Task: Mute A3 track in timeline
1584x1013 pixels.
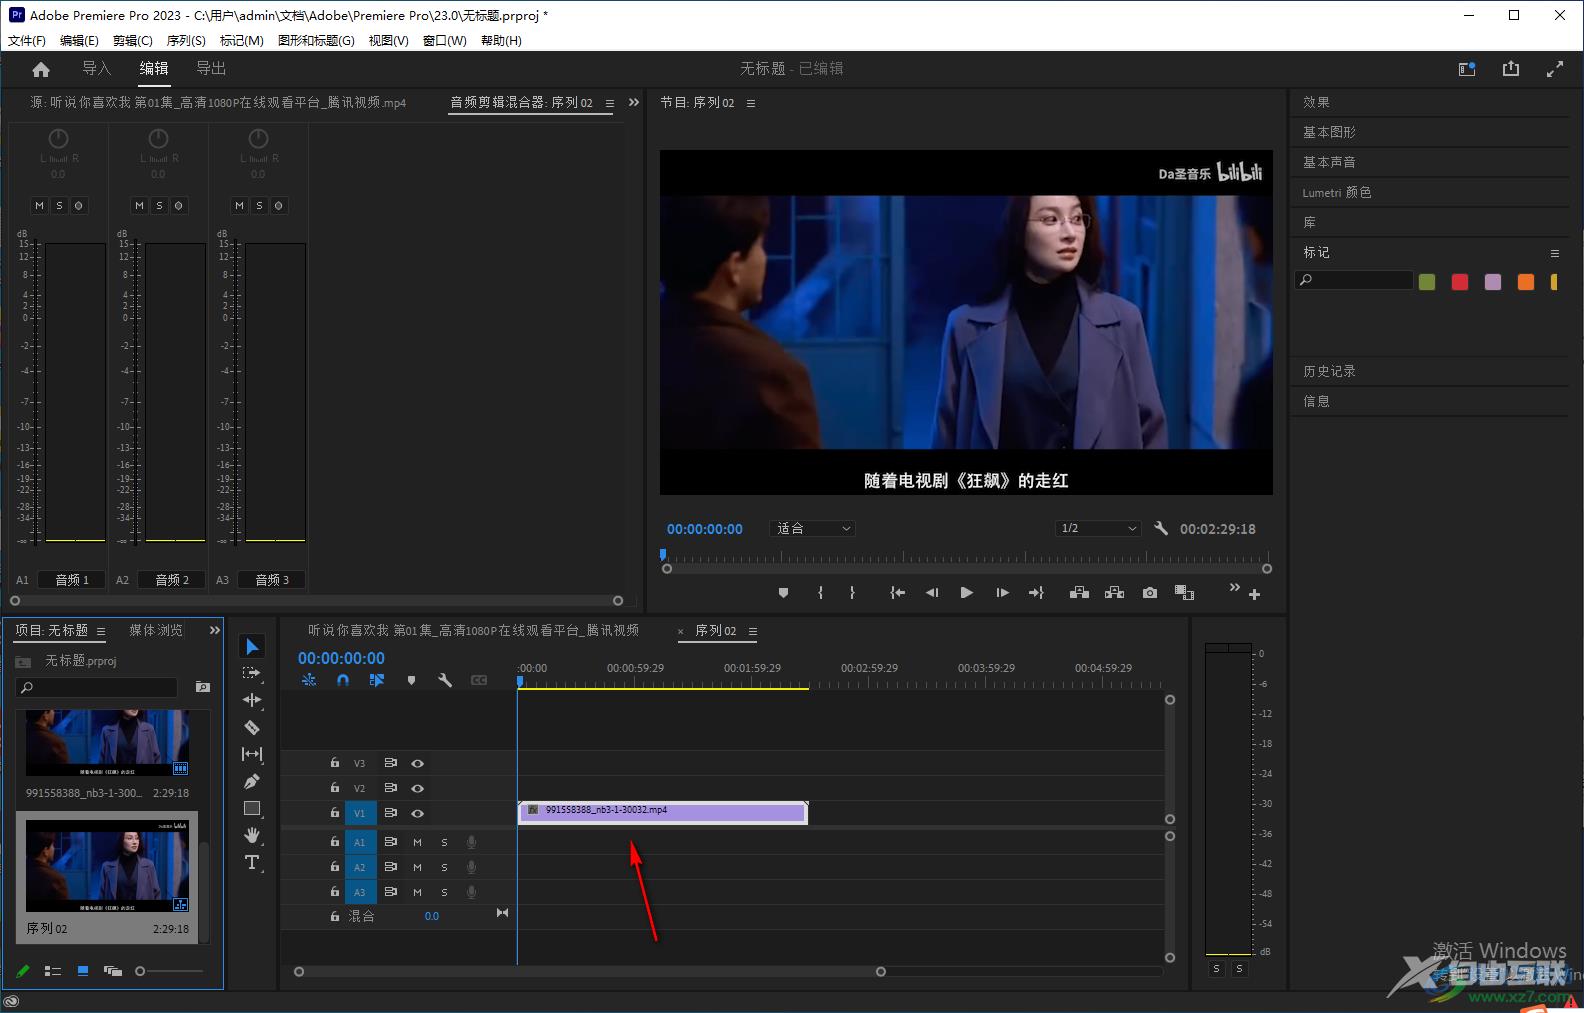Action: 418,892
